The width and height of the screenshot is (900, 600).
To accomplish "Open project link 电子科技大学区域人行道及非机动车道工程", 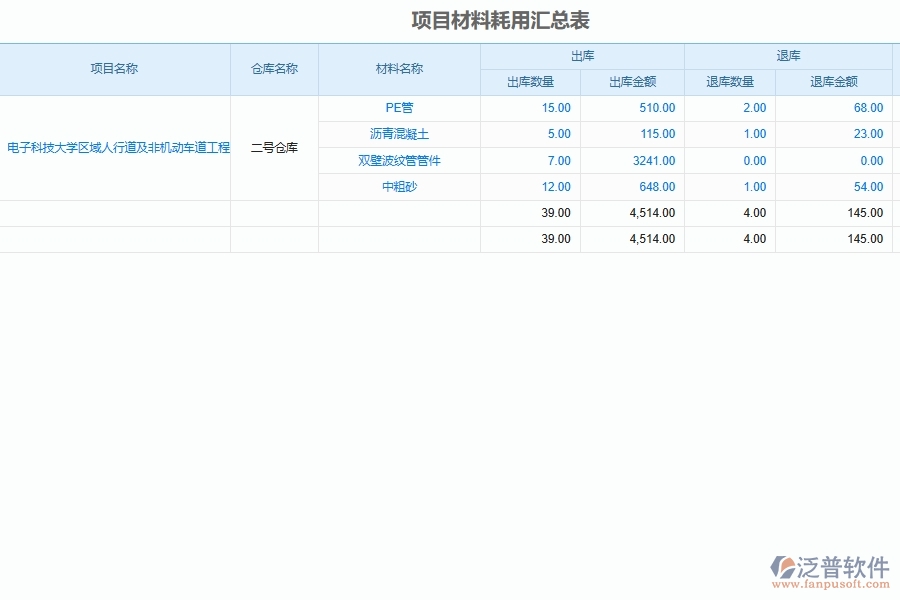I will [114, 147].
